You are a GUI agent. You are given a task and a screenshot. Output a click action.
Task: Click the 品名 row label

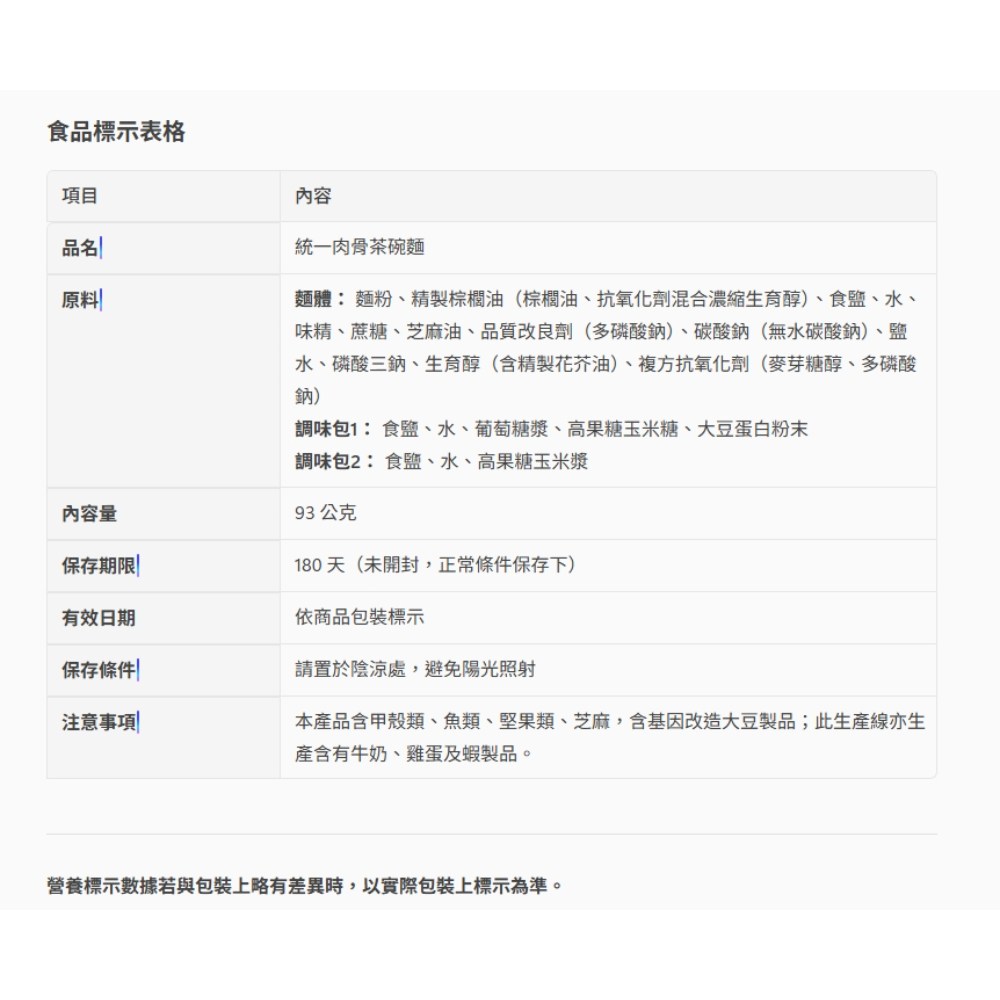point(80,248)
